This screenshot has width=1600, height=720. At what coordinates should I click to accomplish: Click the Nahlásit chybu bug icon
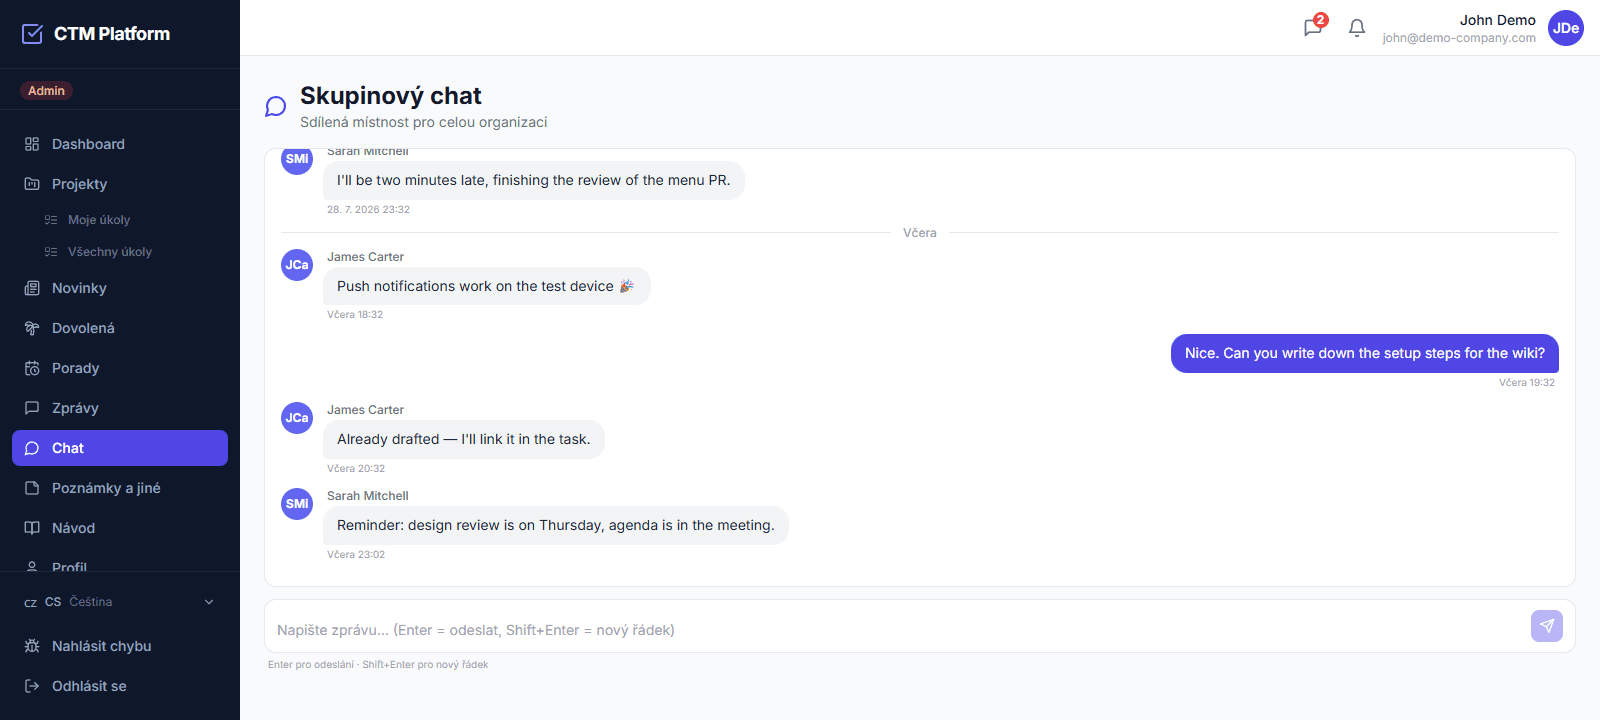(x=32, y=646)
